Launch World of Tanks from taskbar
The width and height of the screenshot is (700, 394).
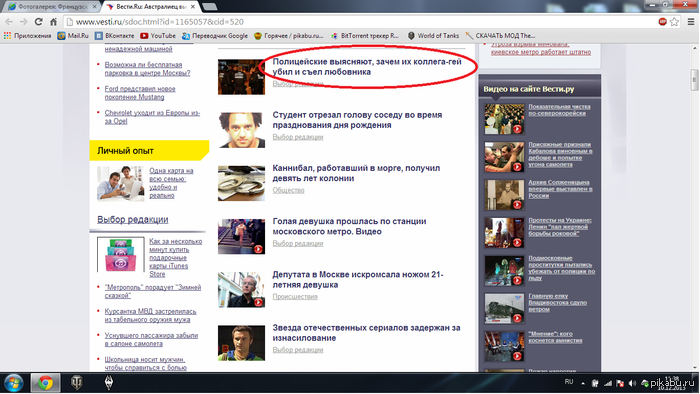coord(77,383)
